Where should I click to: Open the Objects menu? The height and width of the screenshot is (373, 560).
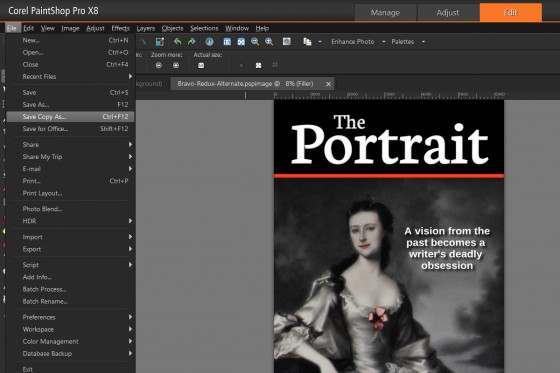(172, 28)
